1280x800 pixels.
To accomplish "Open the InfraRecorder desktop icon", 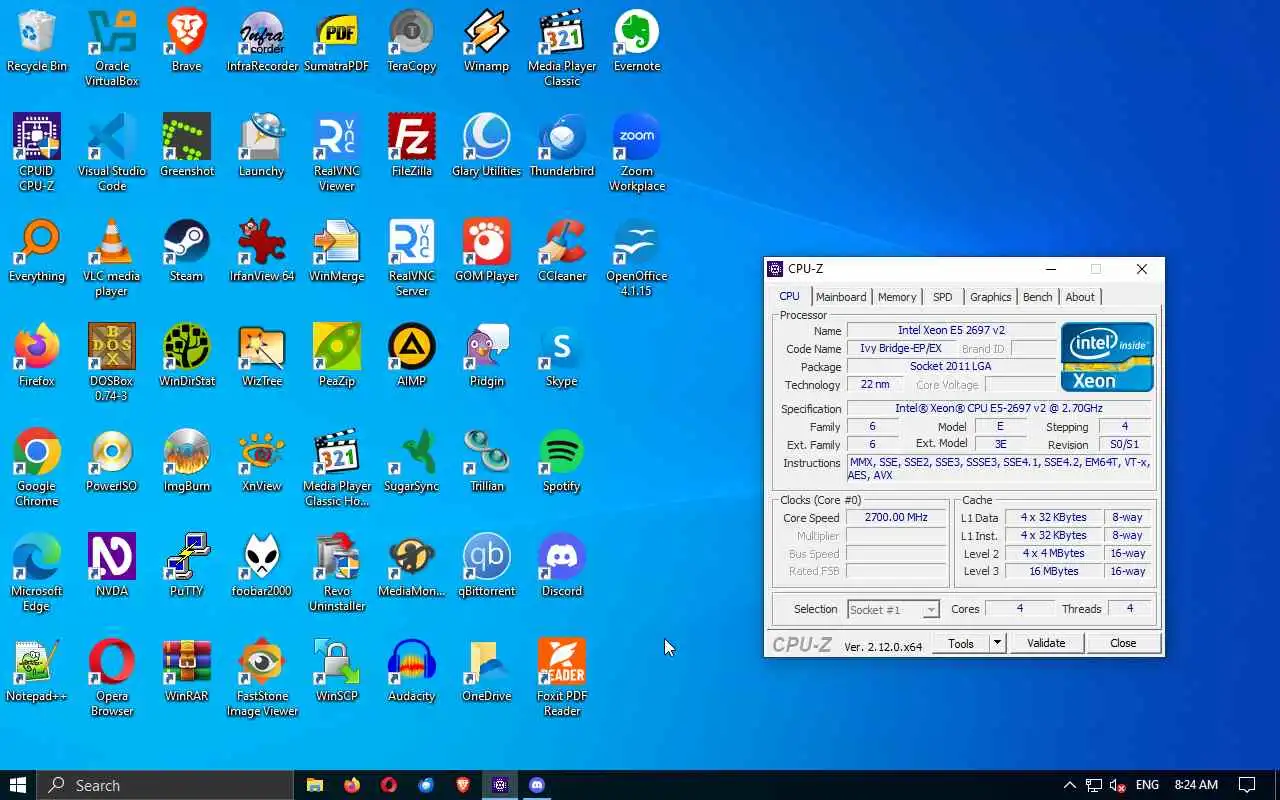I will click(x=262, y=40).
